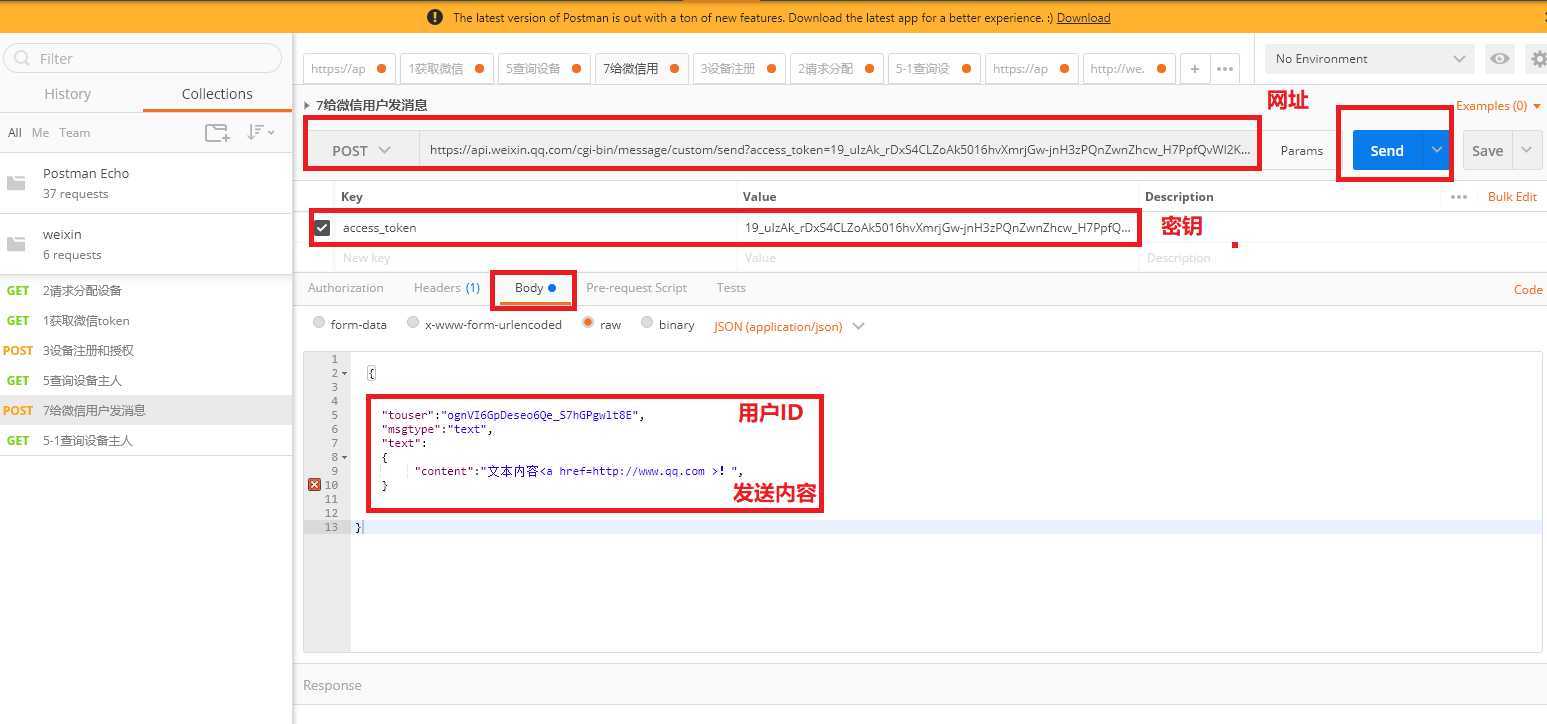The height and width of the screenshot is (724, 1547).
Task: Click the error marker on line 10
Action: tap(314, 485)
